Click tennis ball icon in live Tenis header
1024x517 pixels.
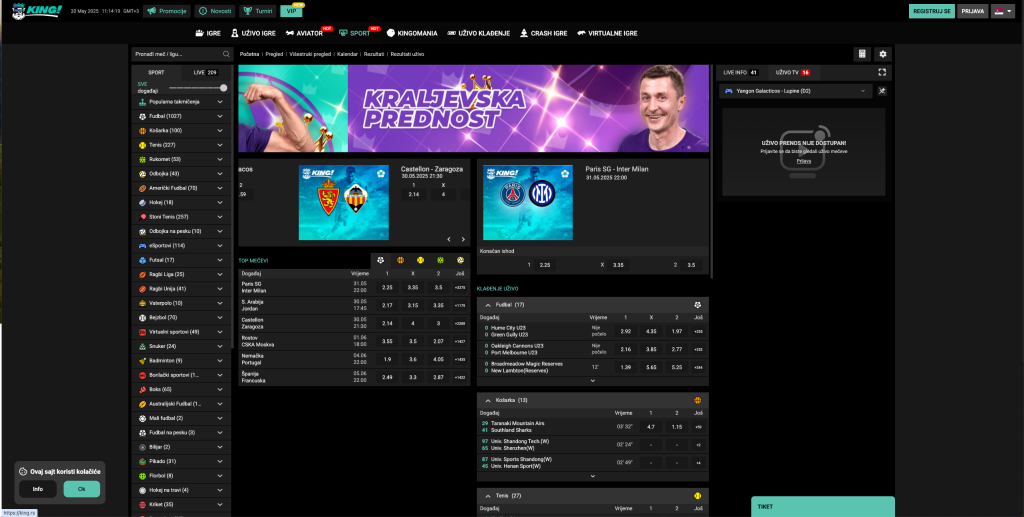pyautogui.click(x=697, y=496)
